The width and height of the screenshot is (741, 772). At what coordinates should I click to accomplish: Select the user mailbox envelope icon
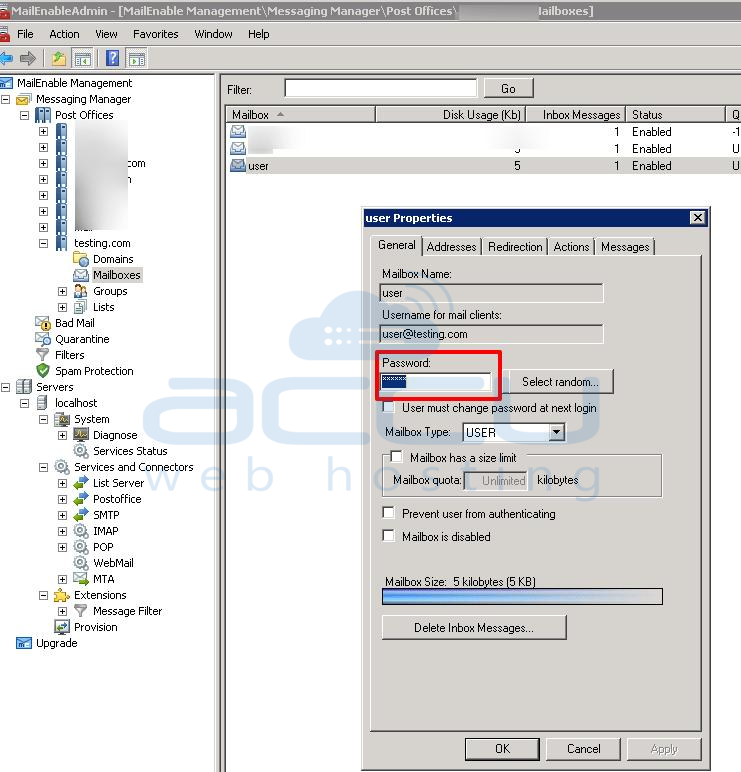pyautogui.click(x=238, y=165)
